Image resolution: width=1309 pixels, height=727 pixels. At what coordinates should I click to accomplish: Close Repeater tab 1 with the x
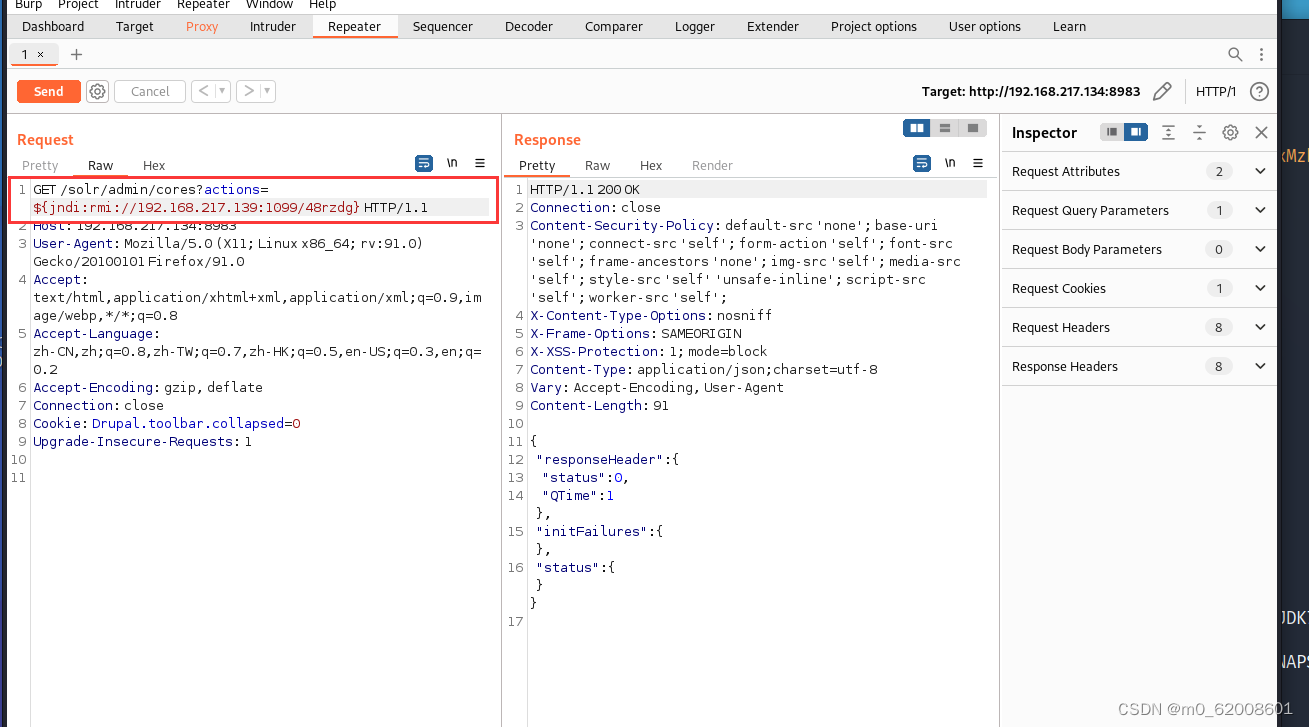point(40,54)
